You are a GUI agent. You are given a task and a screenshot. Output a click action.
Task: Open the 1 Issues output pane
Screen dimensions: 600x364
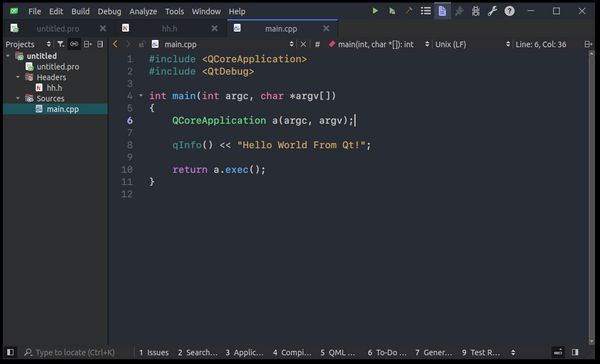(x=154, y=352)
